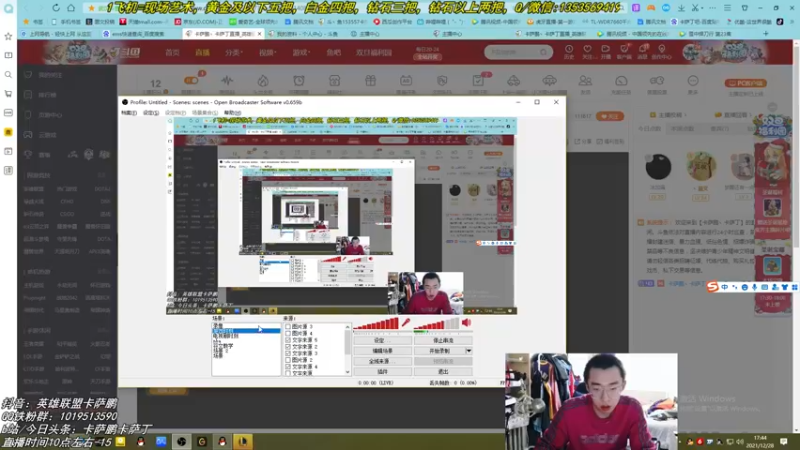Select the highlighted scene in scenes list
Viewport: 800px width, 450px height.
[x=246, y=331]
